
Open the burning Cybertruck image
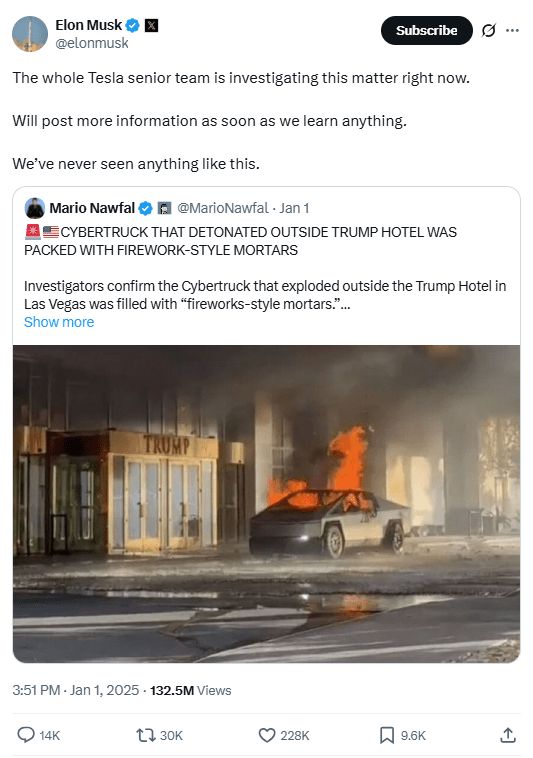pos(266,504)
